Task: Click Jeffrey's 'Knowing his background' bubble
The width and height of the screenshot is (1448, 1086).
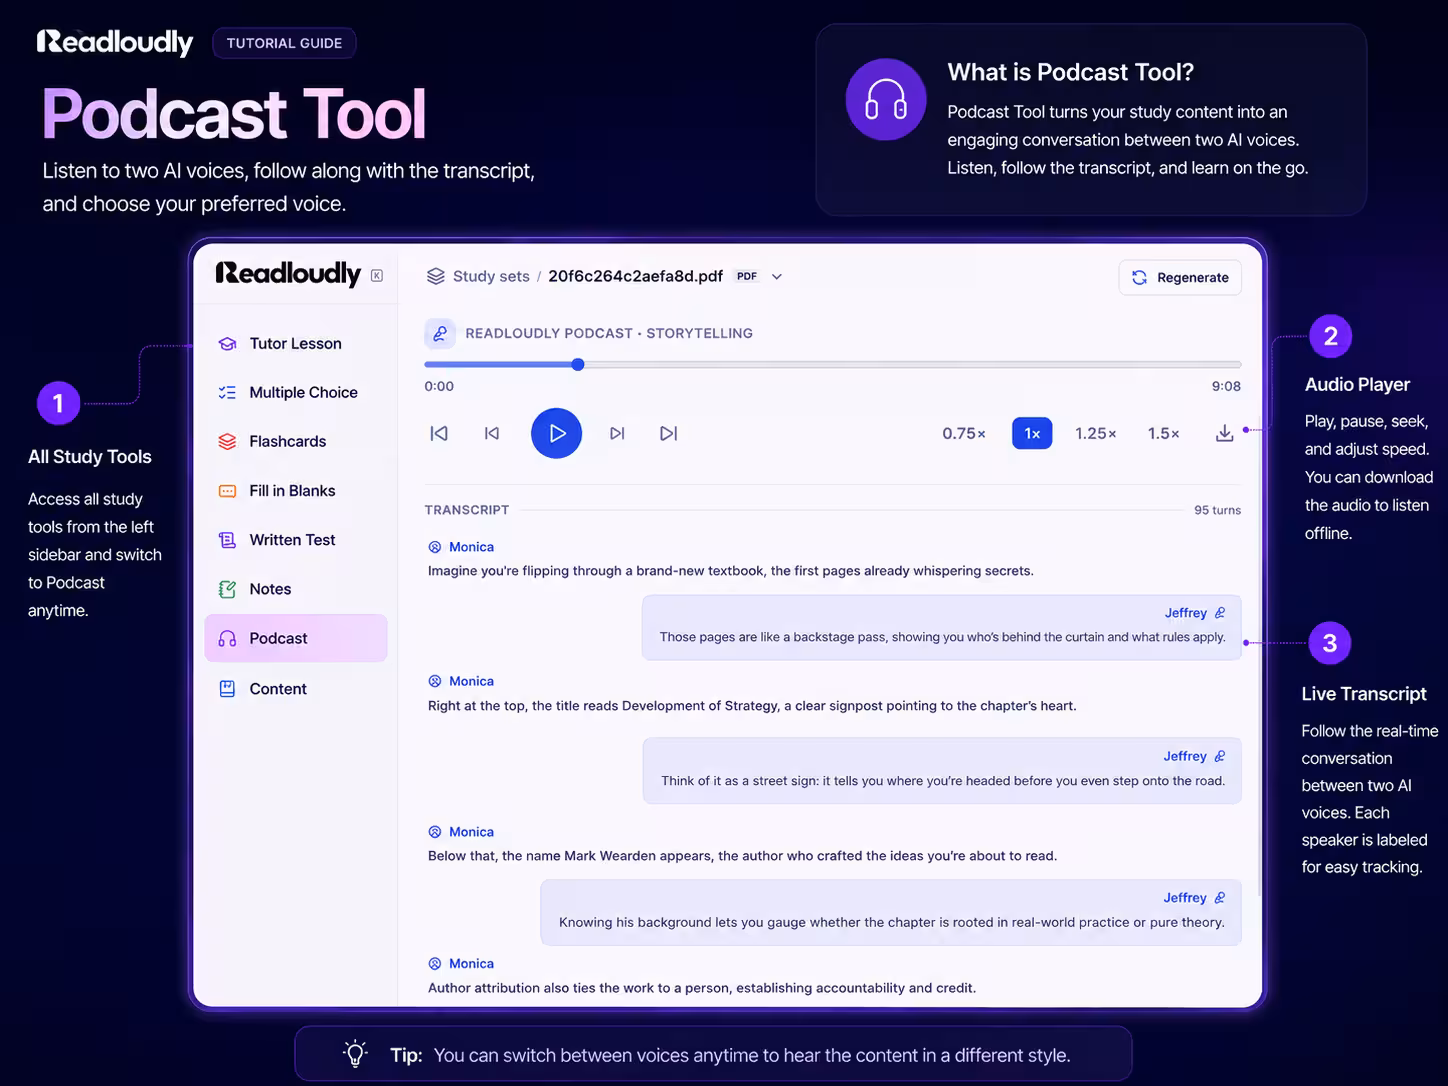Action: pos(891,912)
